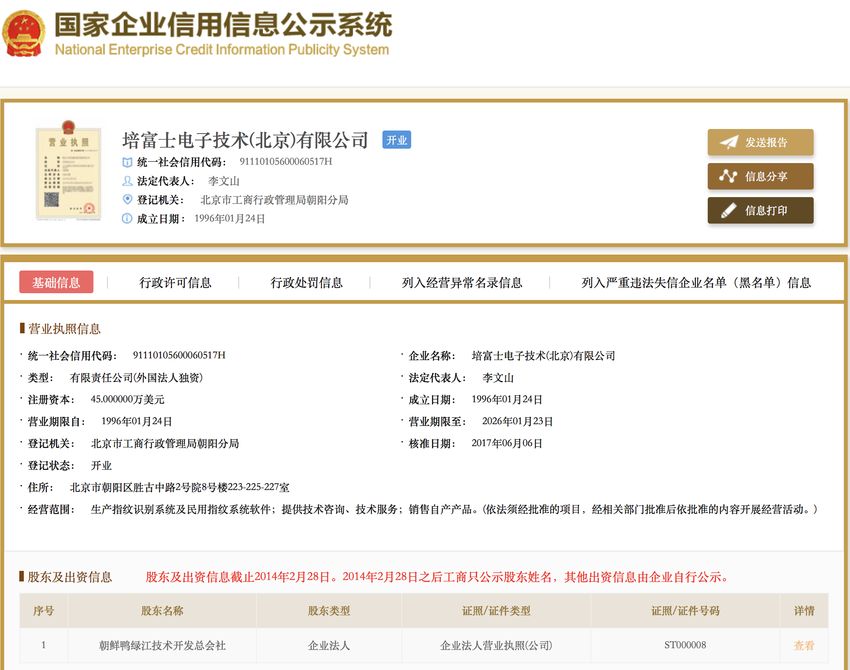850x670 pixels.
Task: Click the 企业法人营业执照(公司) table cell
Action: 496,645
